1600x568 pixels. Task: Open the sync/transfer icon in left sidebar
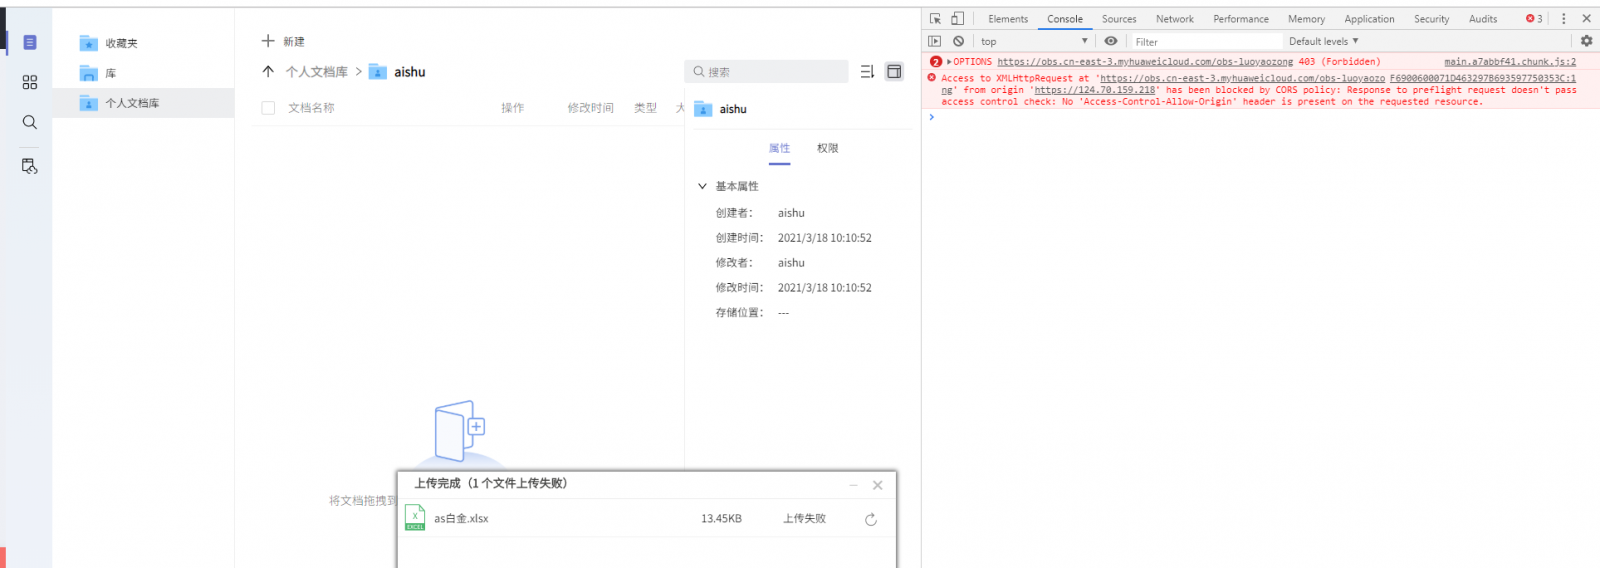[x=30, y=166]
